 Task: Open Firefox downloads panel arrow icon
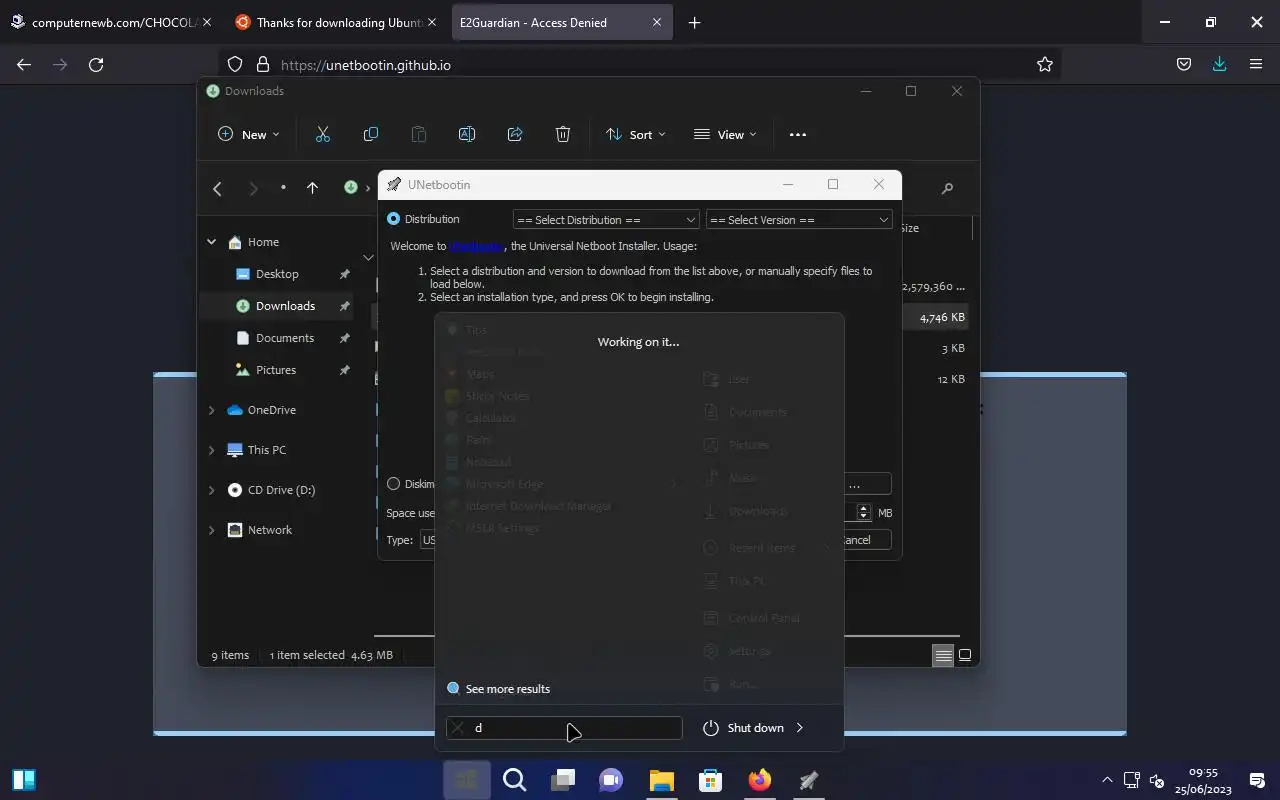click(x=1219, y=64)
